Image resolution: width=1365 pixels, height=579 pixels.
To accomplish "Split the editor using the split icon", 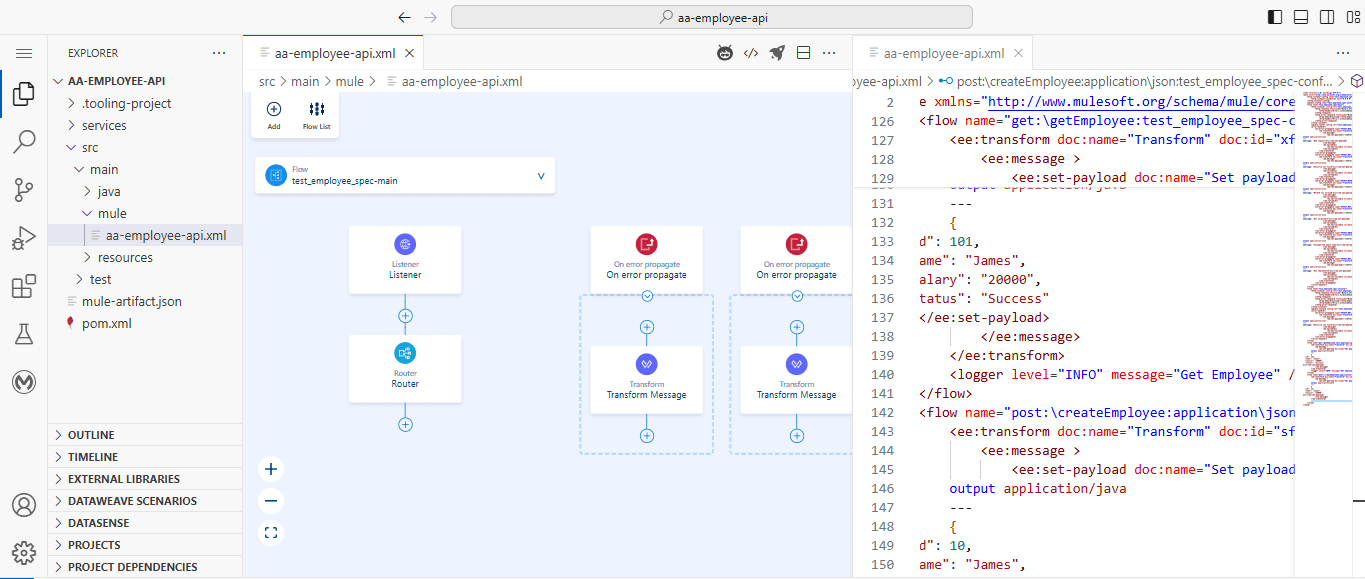I will 803,52.
